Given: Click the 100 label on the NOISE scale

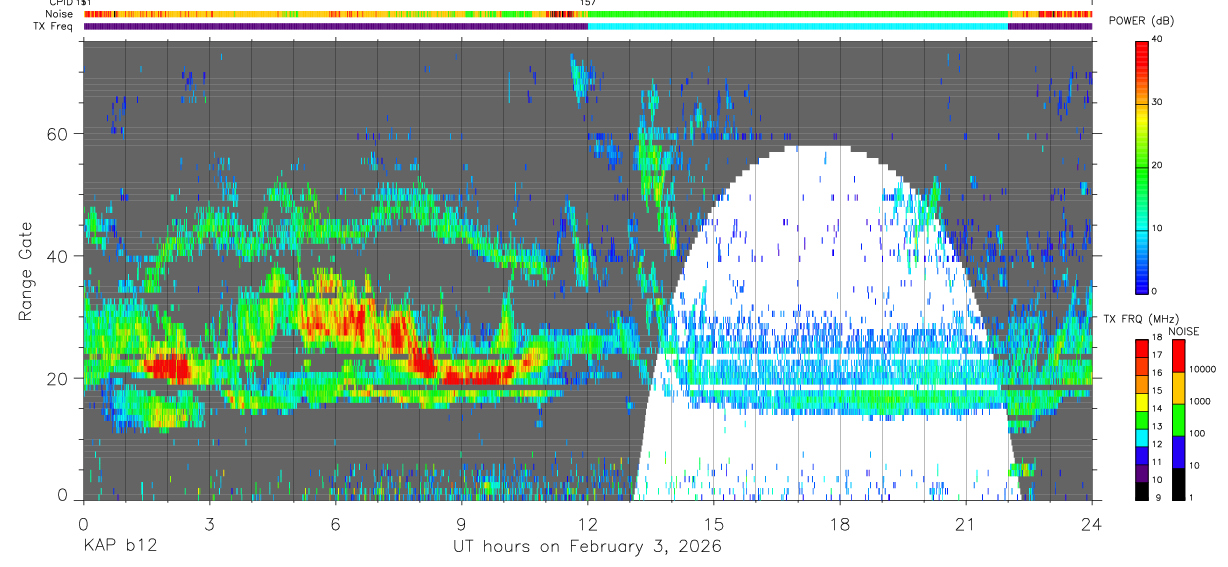Looking at the screenshot, I should pos(1196,433).
